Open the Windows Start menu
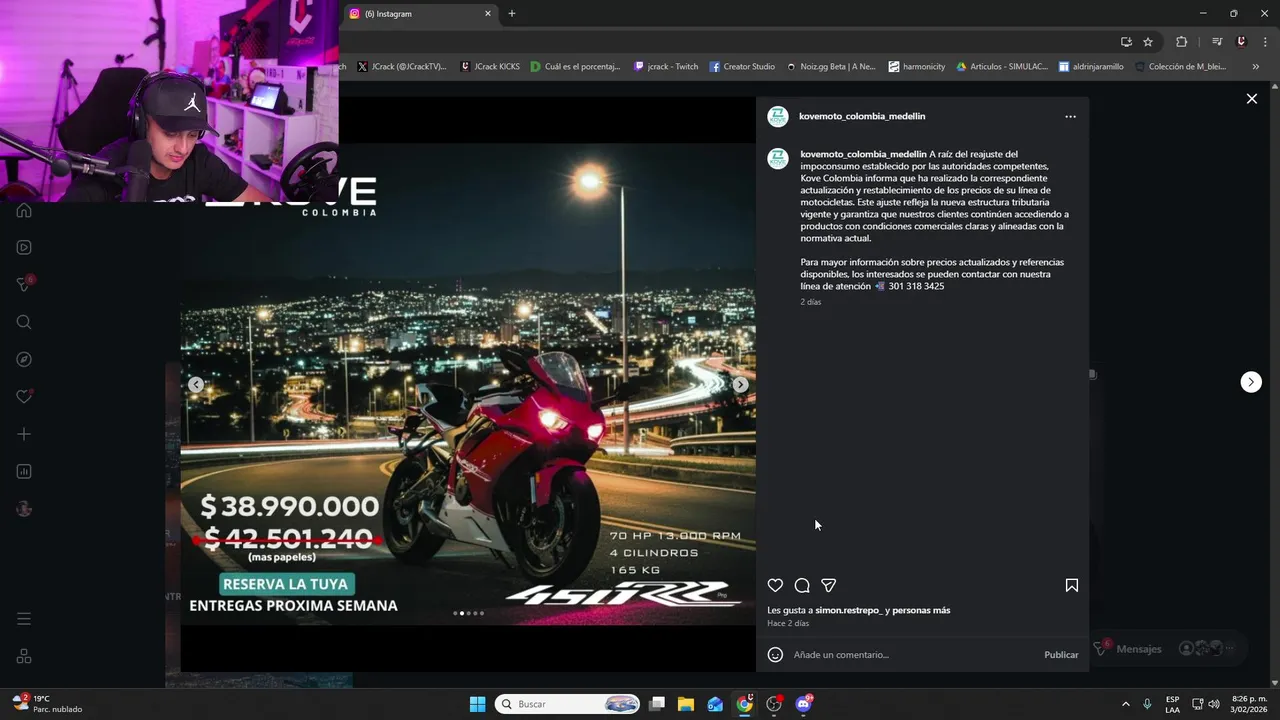 (x=478, y=704)
